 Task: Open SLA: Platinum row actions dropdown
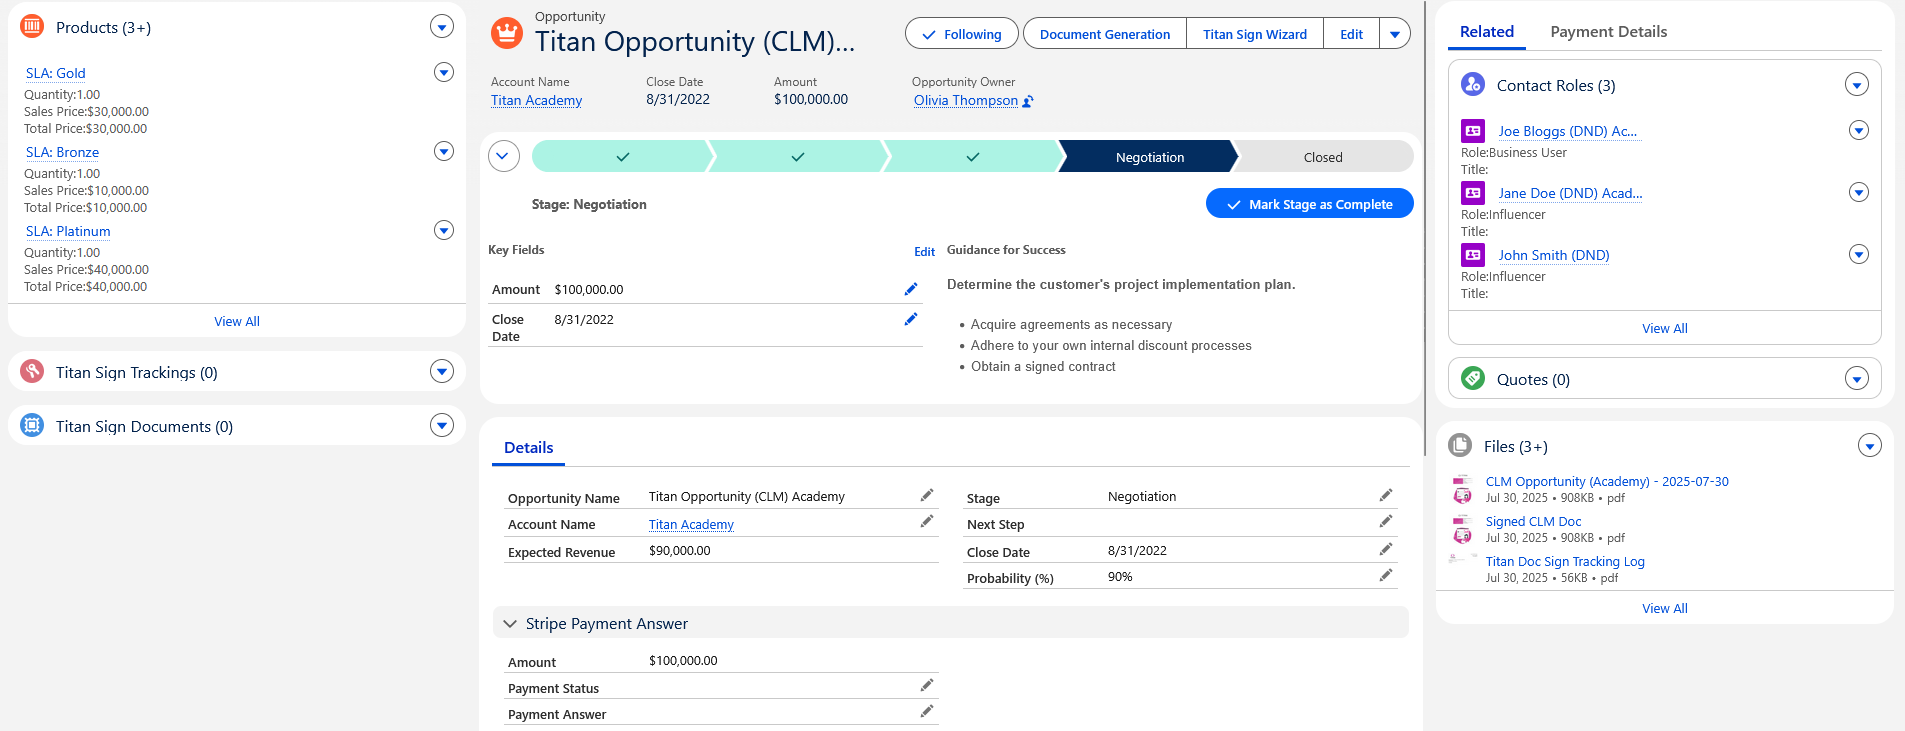tap(444, 230)
